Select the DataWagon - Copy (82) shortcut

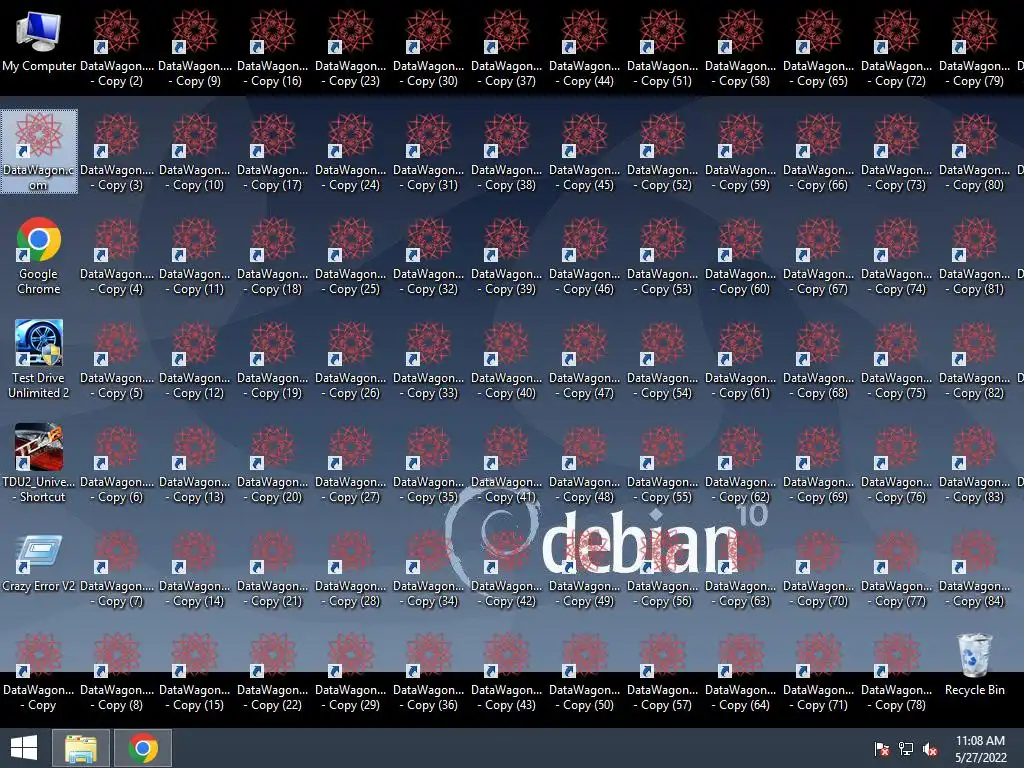coord(975,360)
